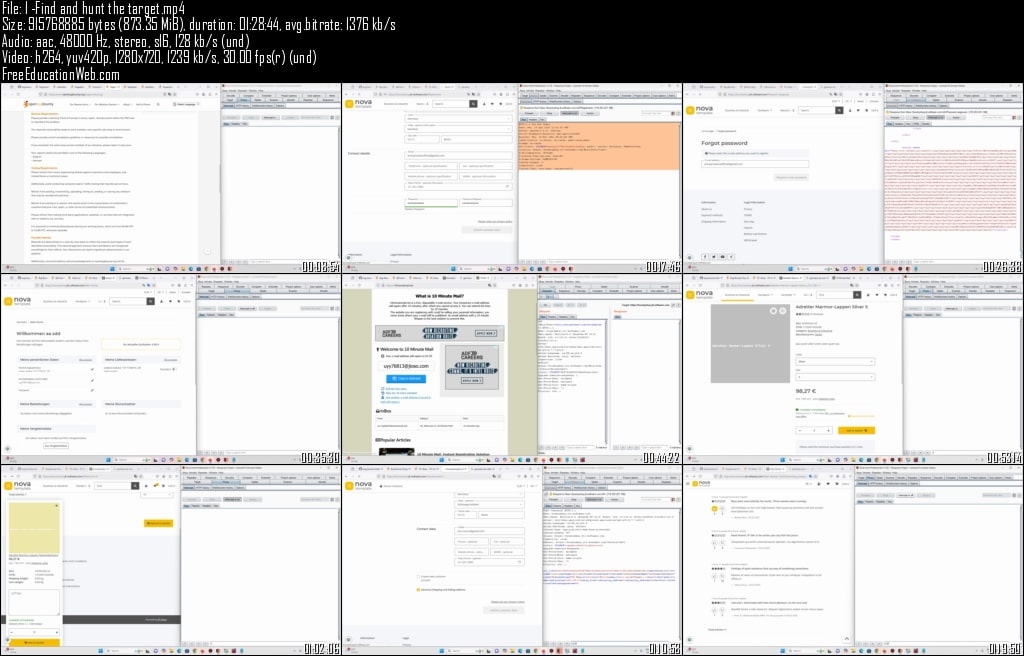Click the yellow reviewer avatar icon at 01:19:50

[714, 508]
